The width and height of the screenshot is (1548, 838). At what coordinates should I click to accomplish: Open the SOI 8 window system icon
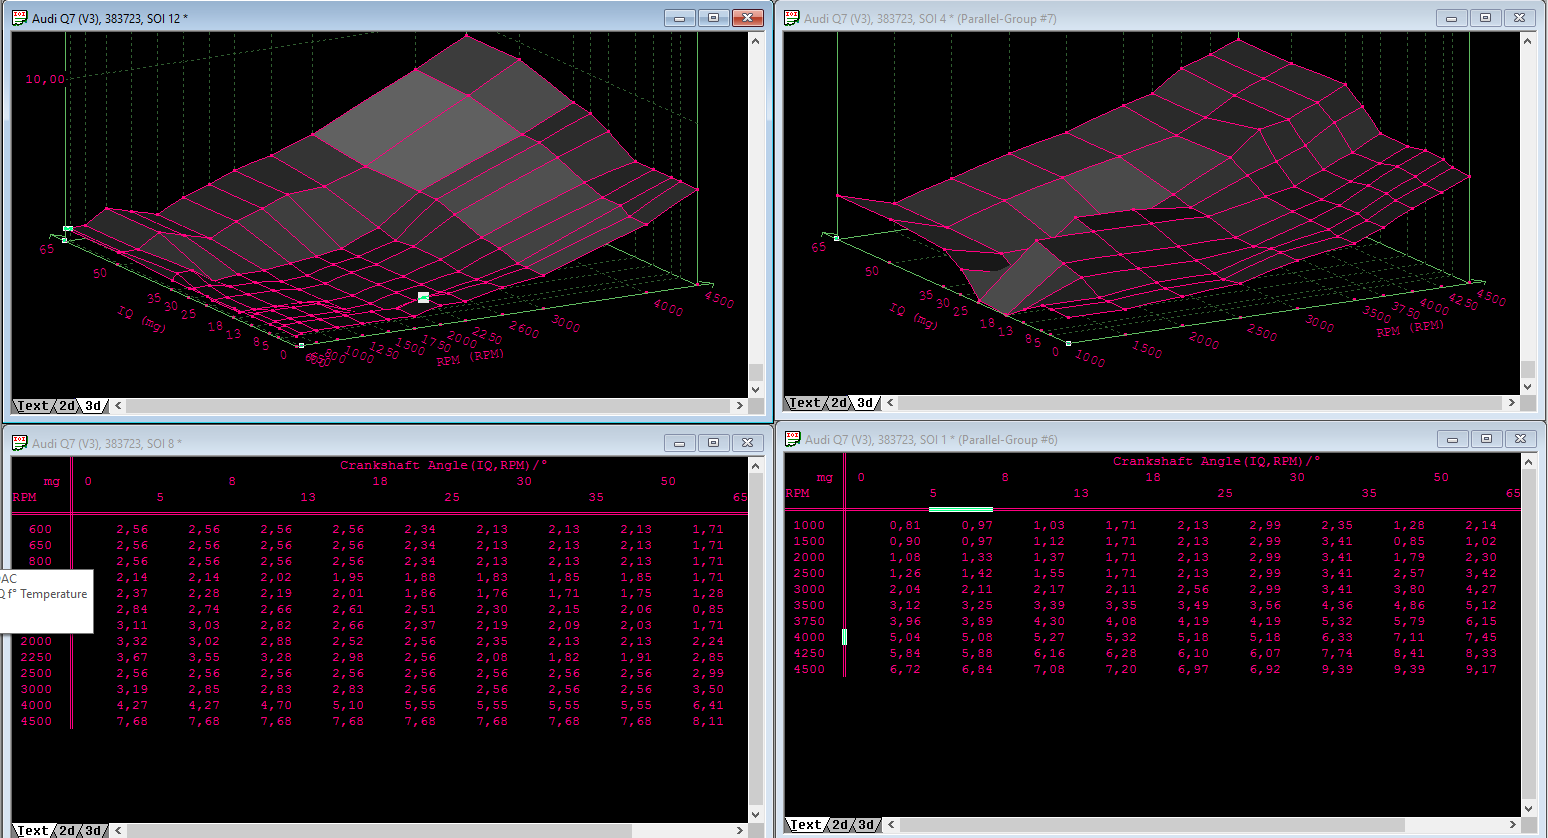[19, 443]
